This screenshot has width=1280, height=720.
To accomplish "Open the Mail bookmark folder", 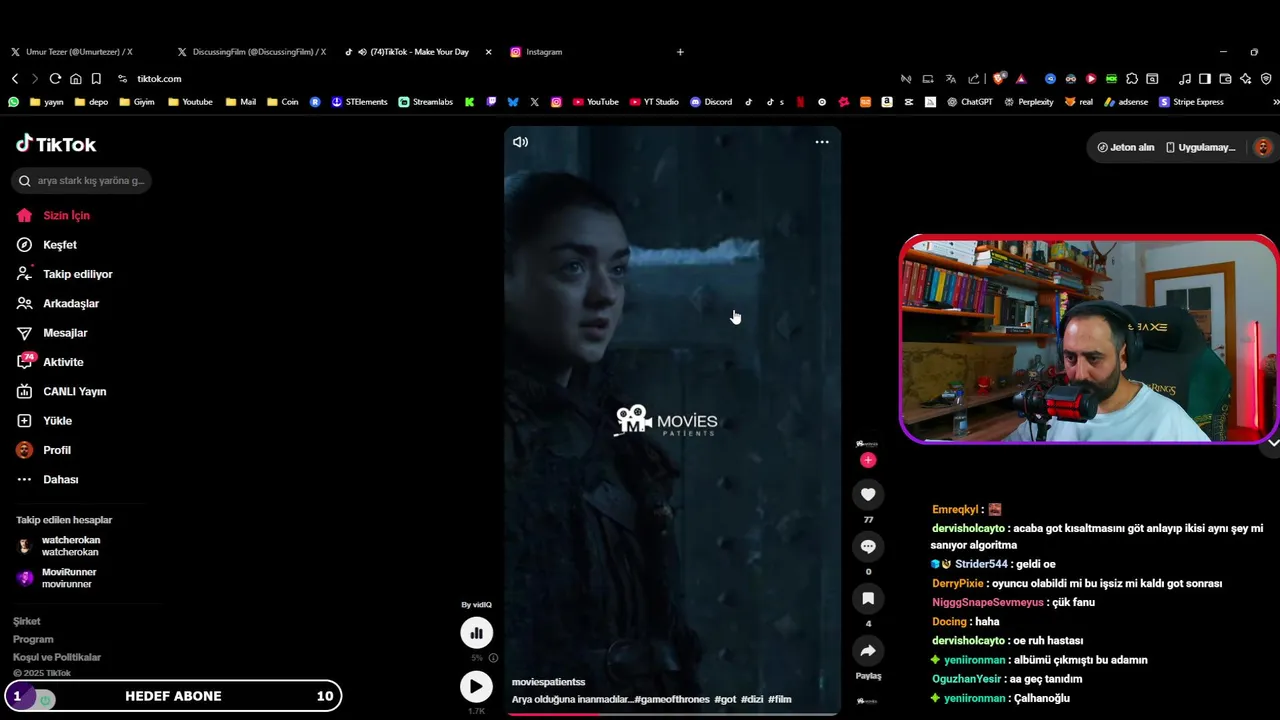I will tap(241, 102).
